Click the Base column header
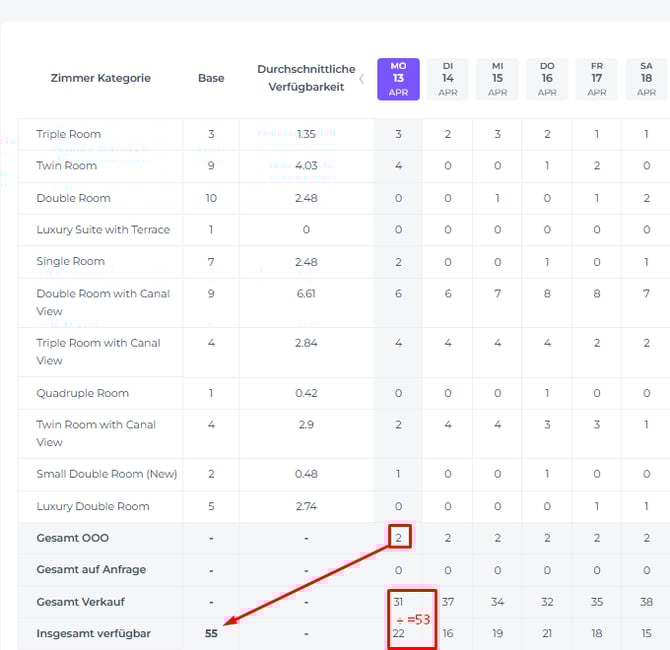 [211, 78]
